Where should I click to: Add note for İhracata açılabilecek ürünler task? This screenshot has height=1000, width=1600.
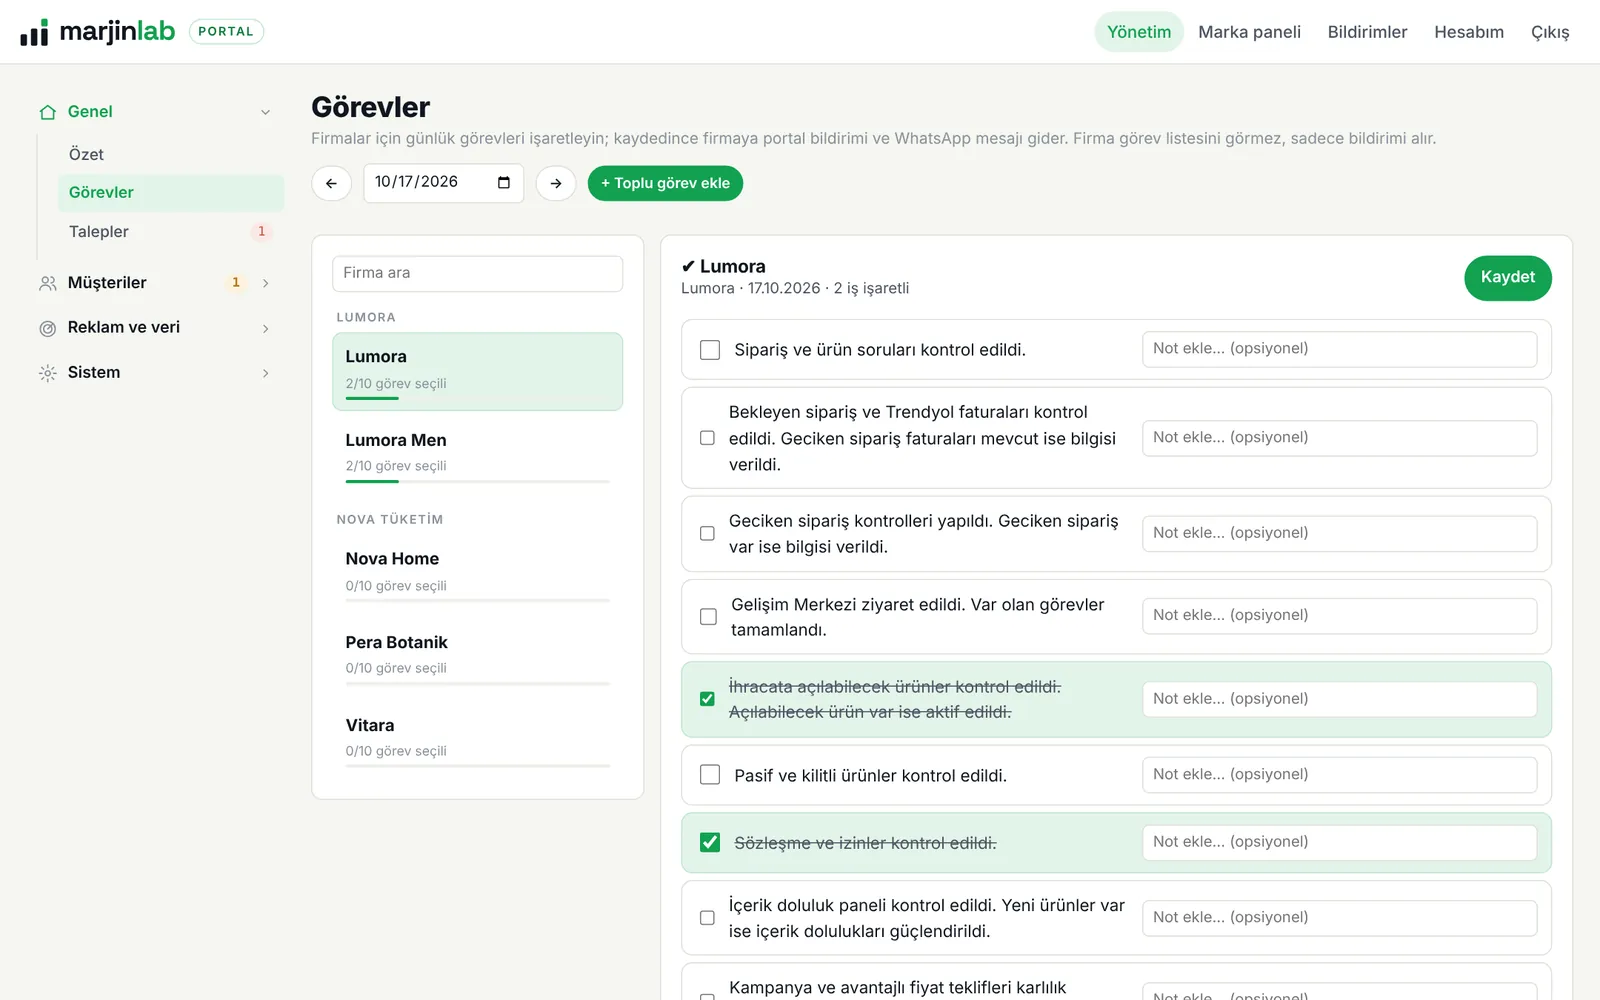click(x=1339, y=699)
